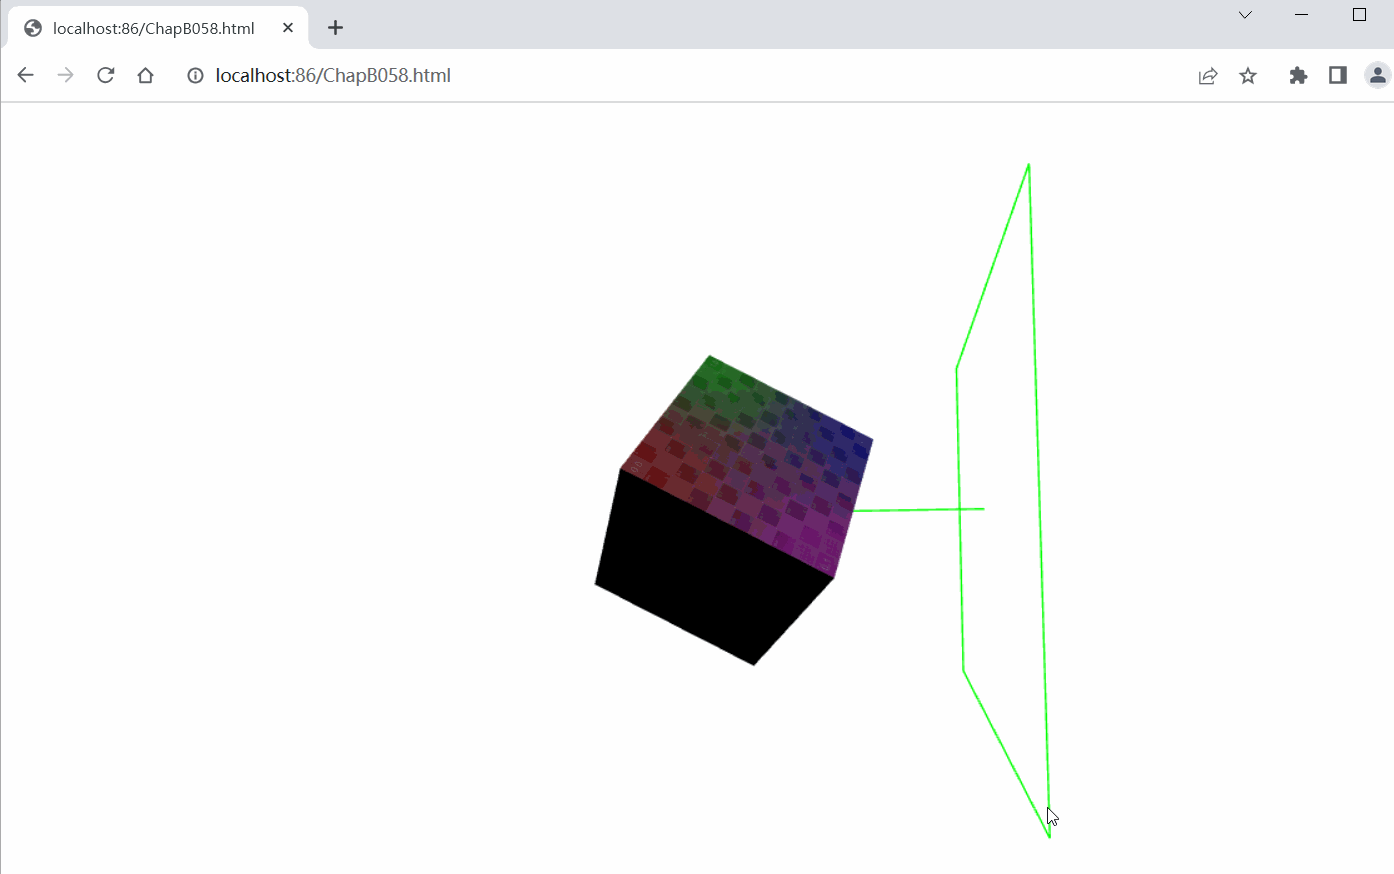The width and height of the screenshot is (1394, 874).
Task: Open the site information padlock icon
Action: 195,75
